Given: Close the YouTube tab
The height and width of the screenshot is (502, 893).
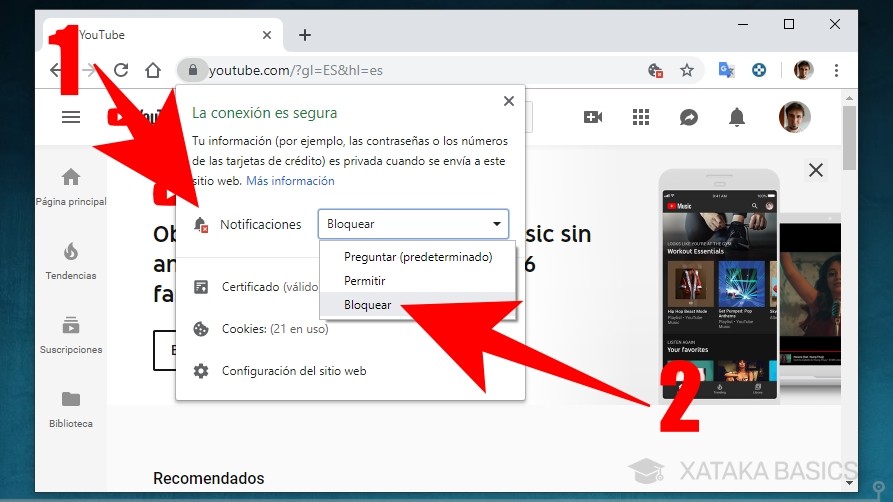Looking at the screenshot, I should [267, 35].
